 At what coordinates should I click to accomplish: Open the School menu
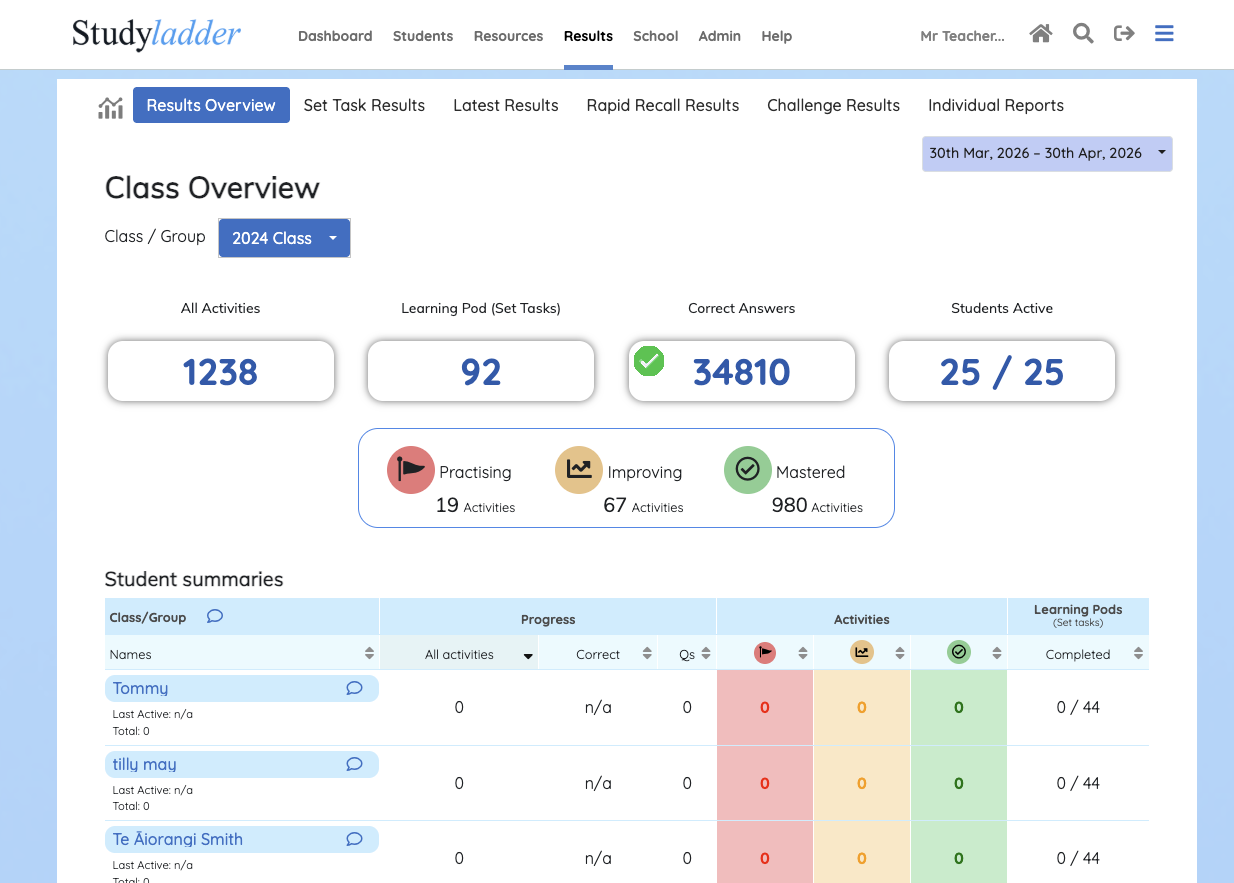tap(656, 36)
